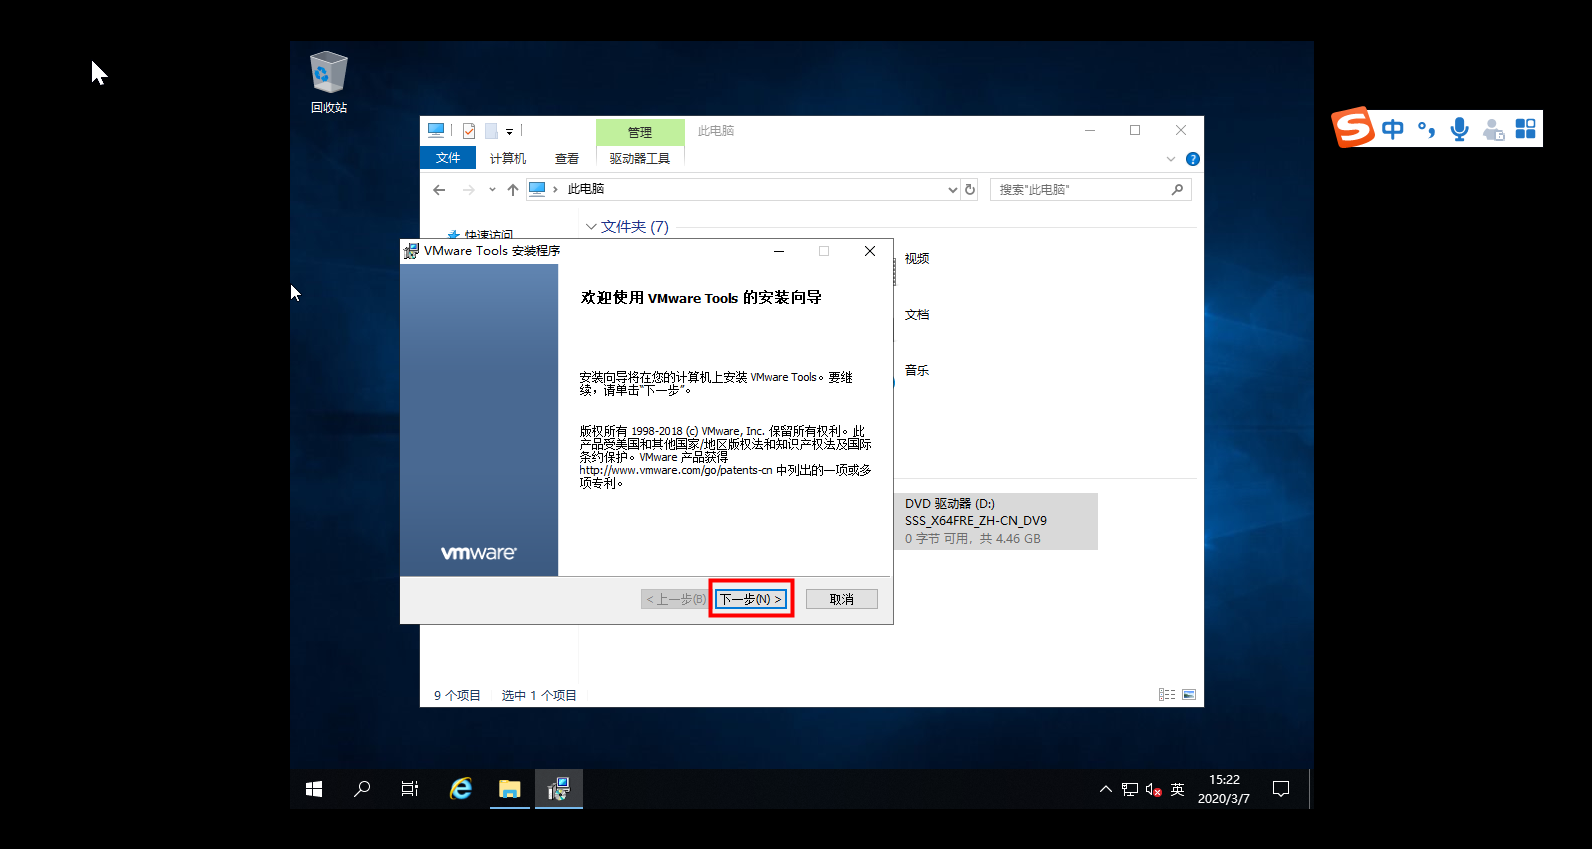Collapse the 文件夹 (7) group
The image size is (1592, 849).
pyautogui.click(x=591, y=227)
